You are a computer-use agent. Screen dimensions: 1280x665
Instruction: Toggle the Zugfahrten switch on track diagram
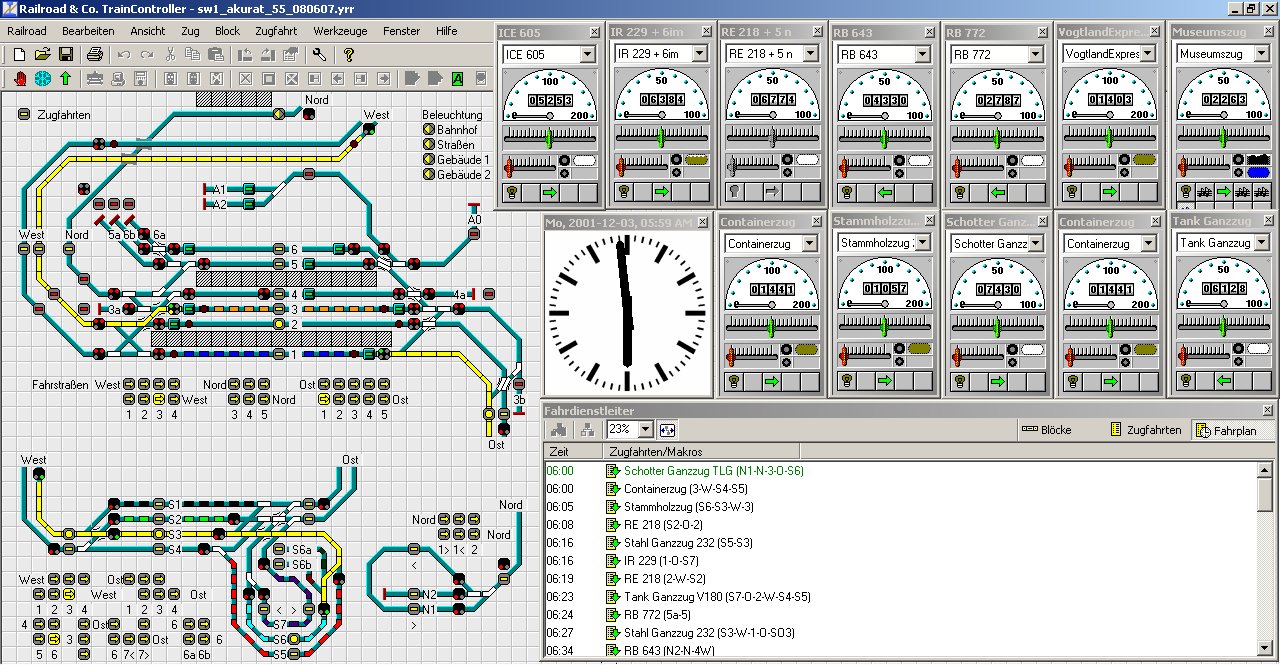click(23, 115)
